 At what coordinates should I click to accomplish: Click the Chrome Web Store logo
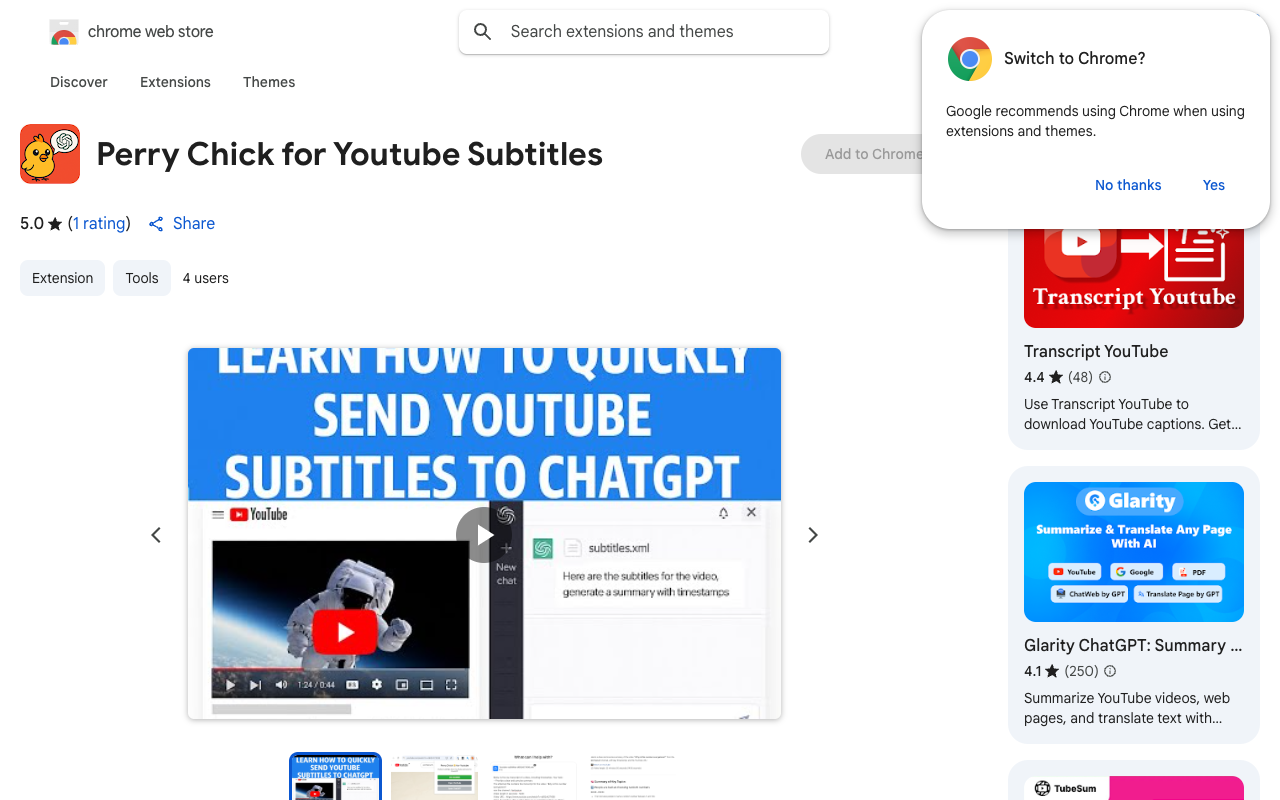click(x=64, y=32)
